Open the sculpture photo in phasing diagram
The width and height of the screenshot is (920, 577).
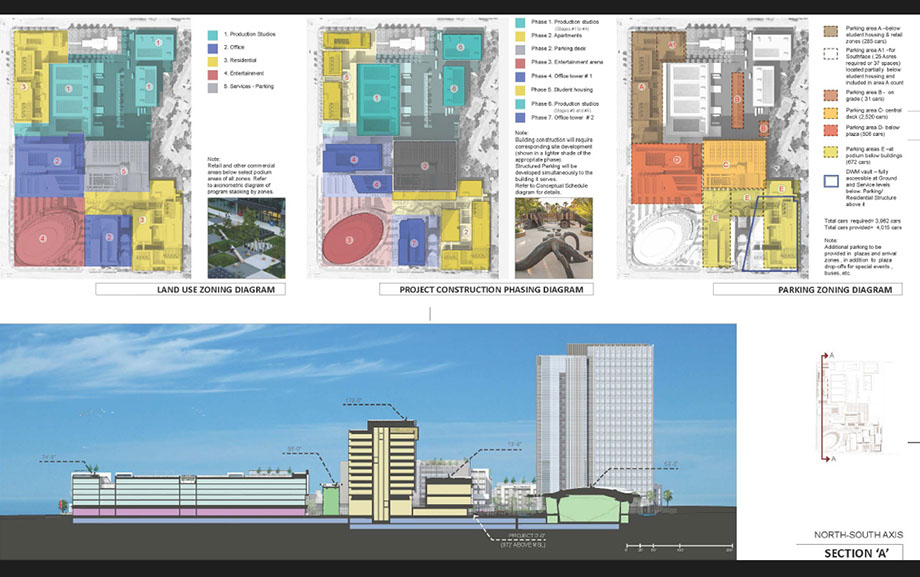(553, 239)
